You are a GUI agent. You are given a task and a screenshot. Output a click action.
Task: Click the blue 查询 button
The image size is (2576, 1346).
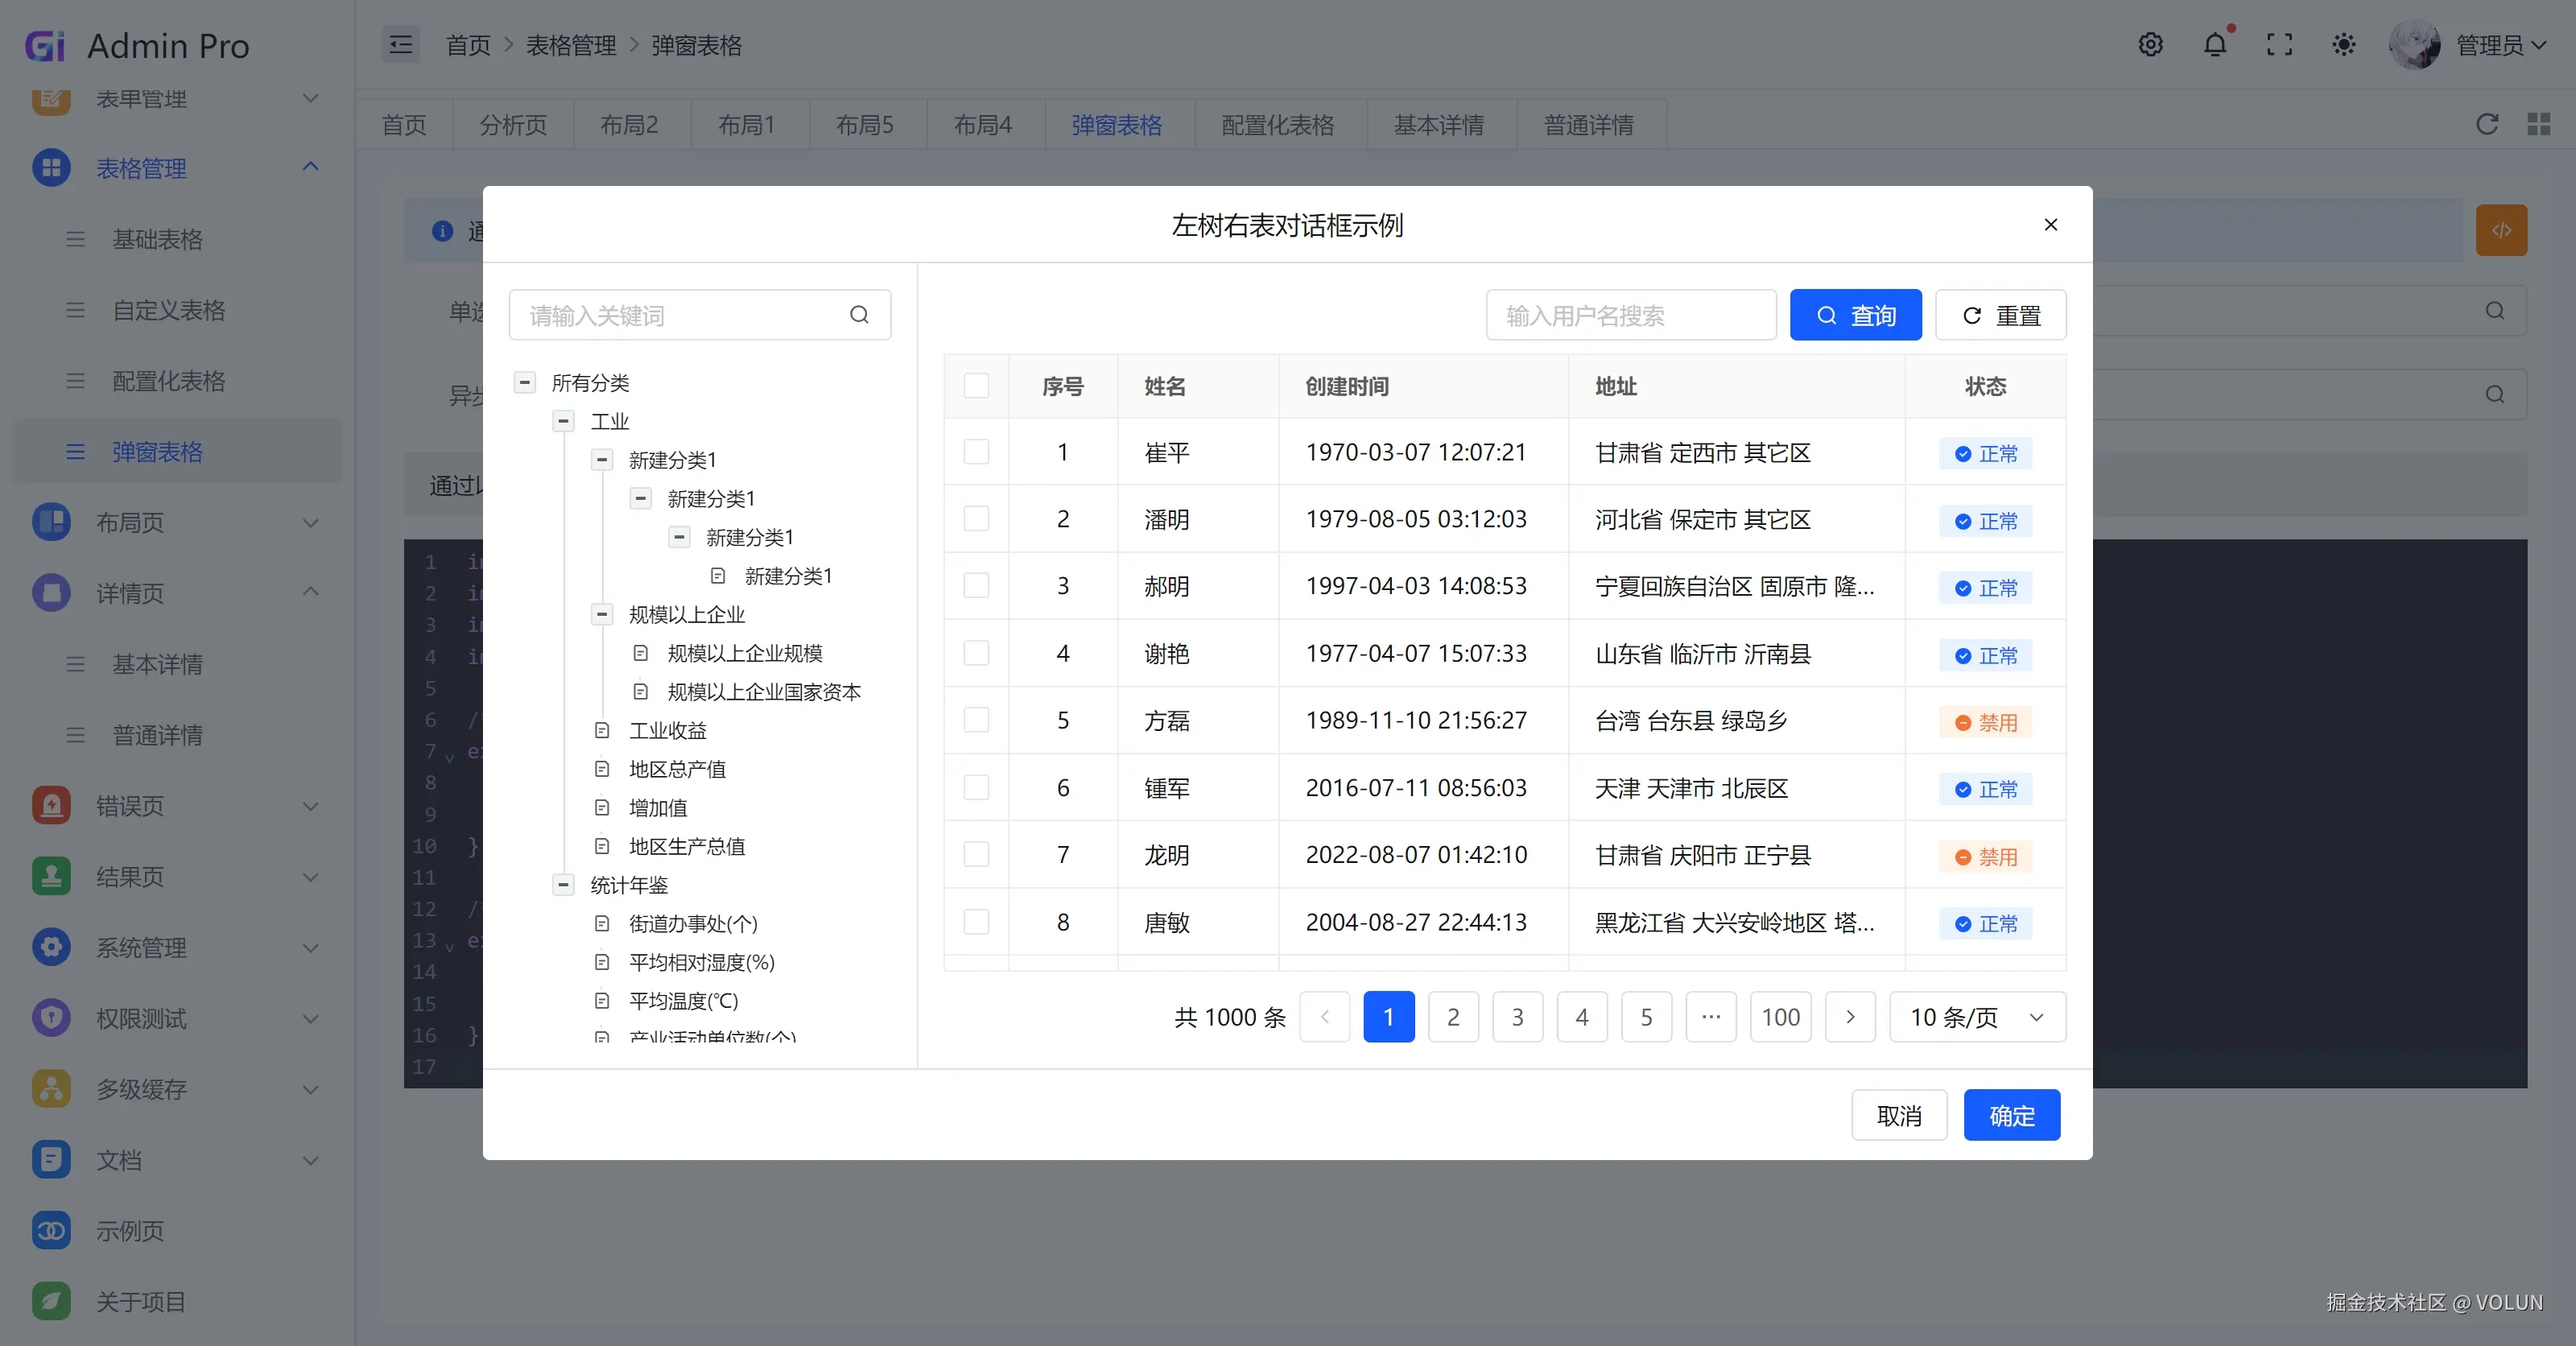(x=1855, y=315)
